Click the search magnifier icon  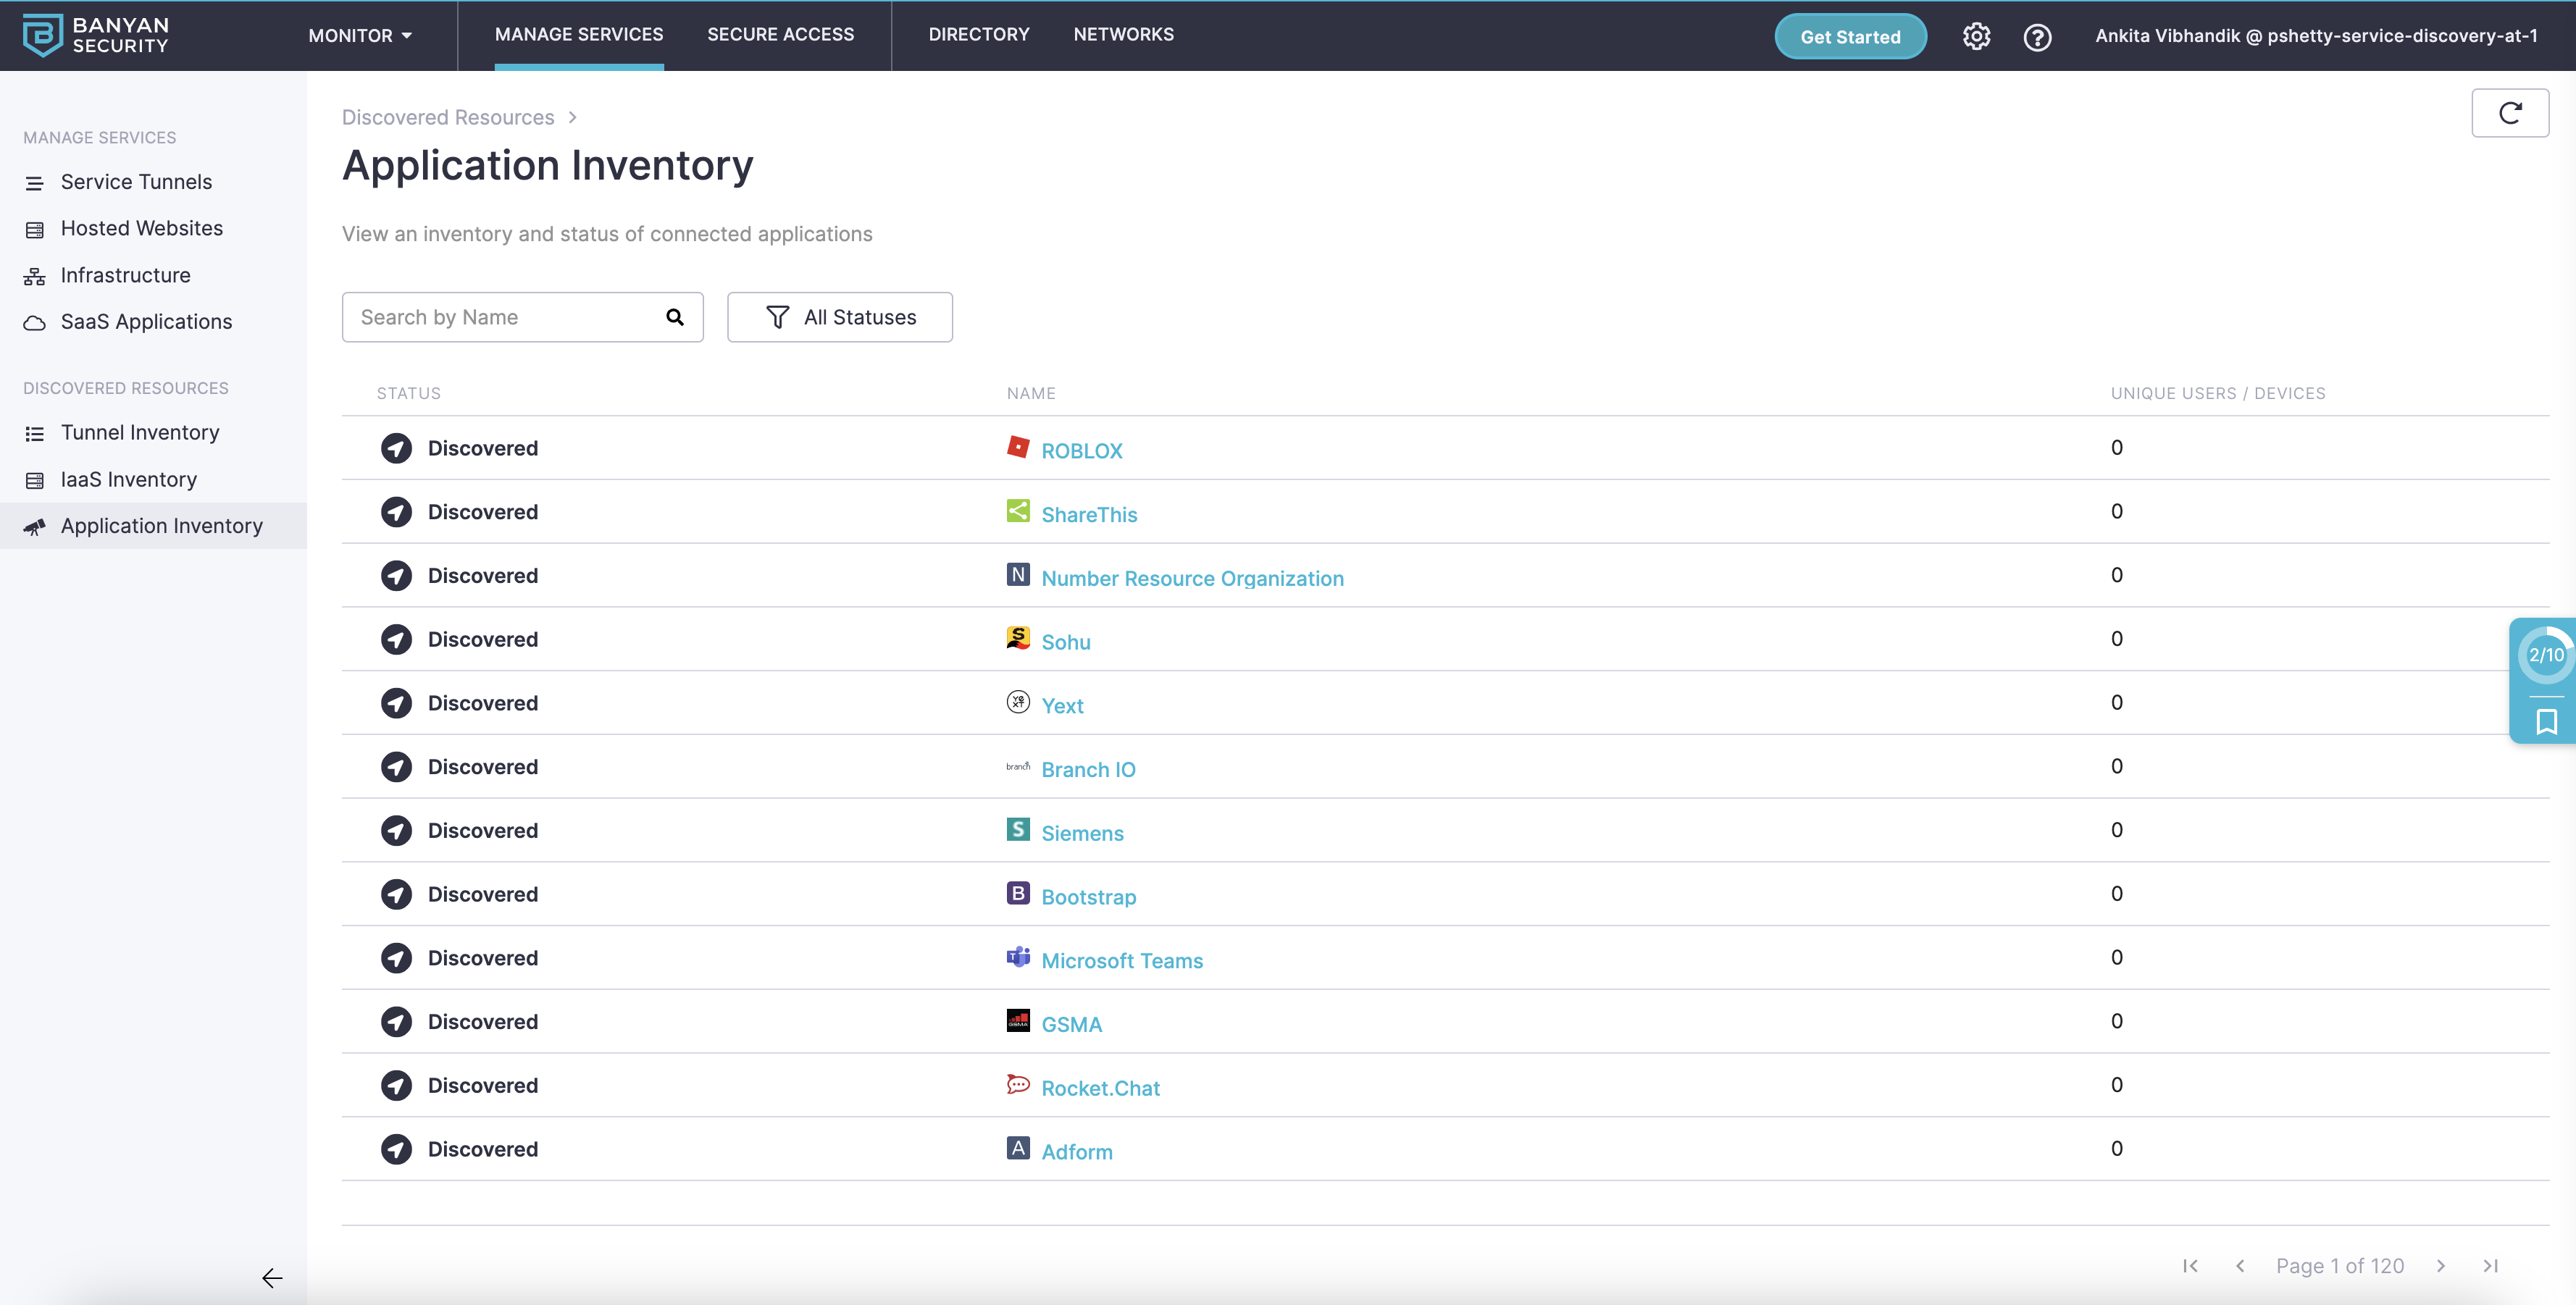pyautogui.click(x=675, y=317)
